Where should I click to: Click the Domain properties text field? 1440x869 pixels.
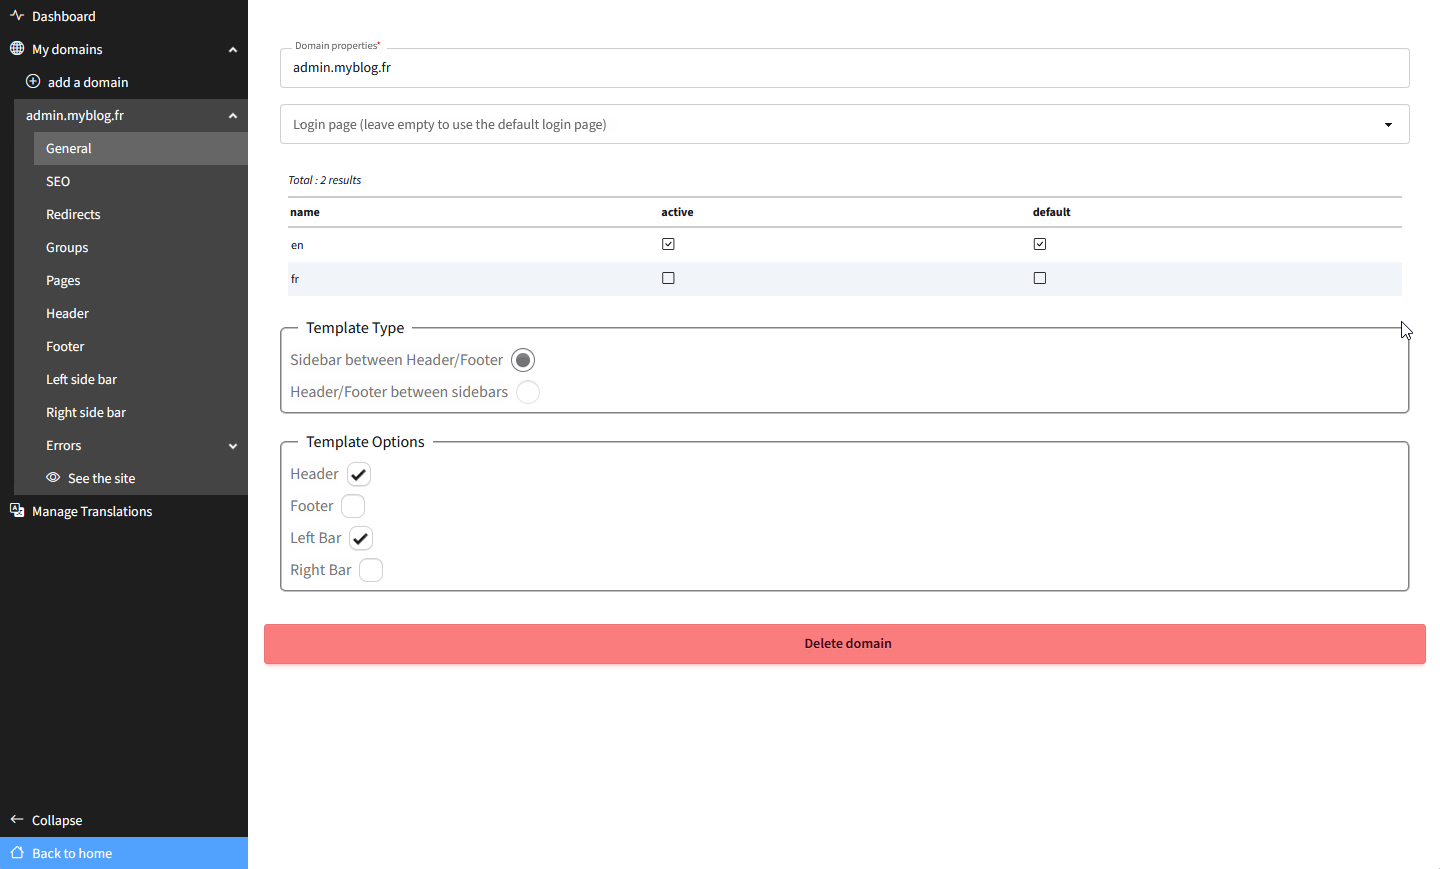coord(844,68)
